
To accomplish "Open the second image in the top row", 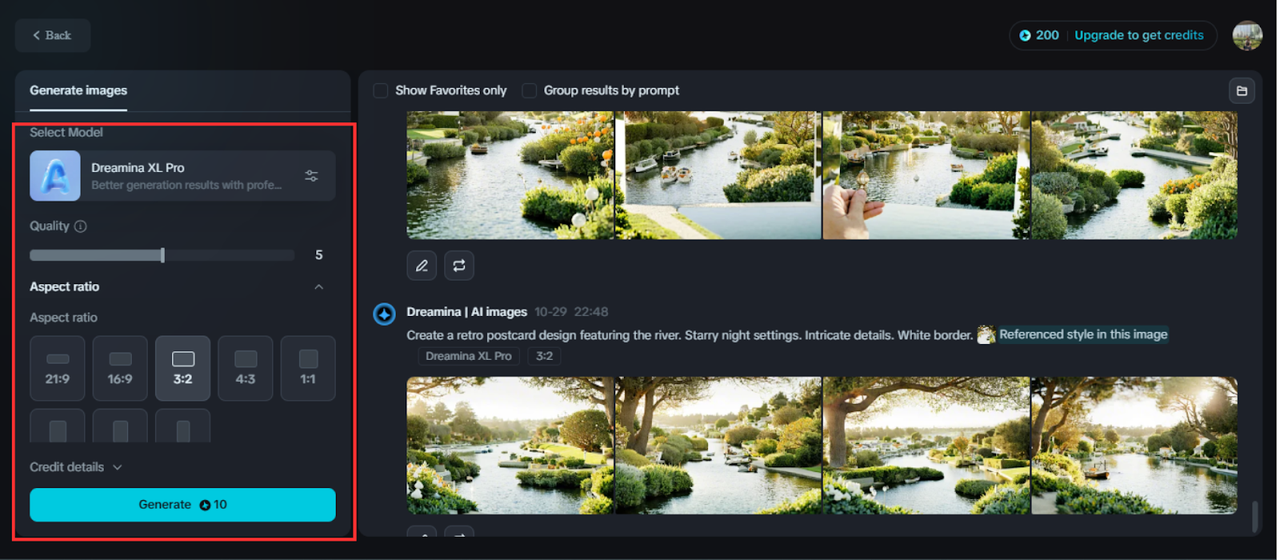I will tap(718, 175).
